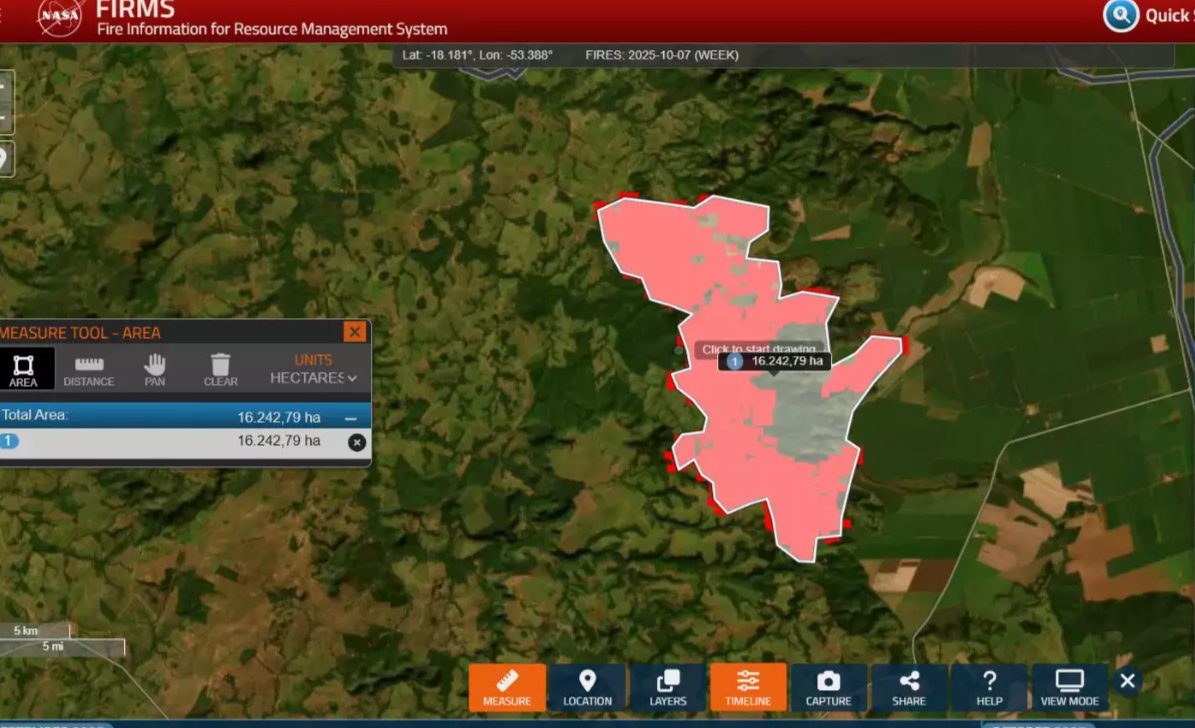Switch View Mode display
Viewport: 1195px width, 728px height.
click(1069, 688)
